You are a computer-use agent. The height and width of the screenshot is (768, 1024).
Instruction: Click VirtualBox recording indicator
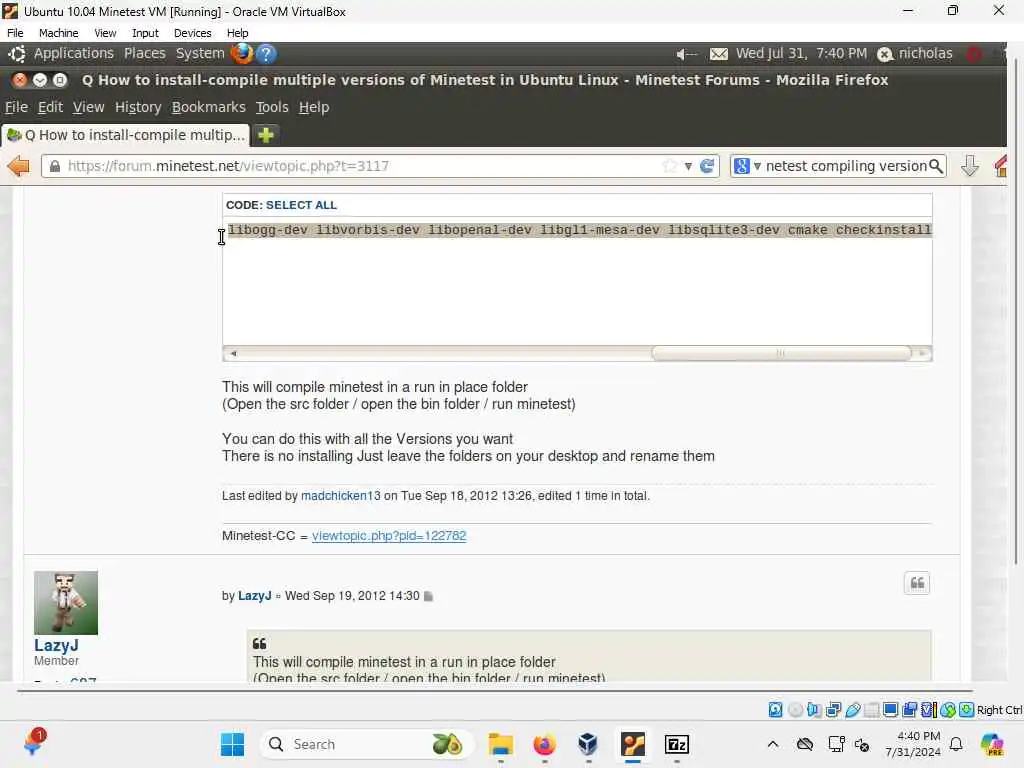910,710
